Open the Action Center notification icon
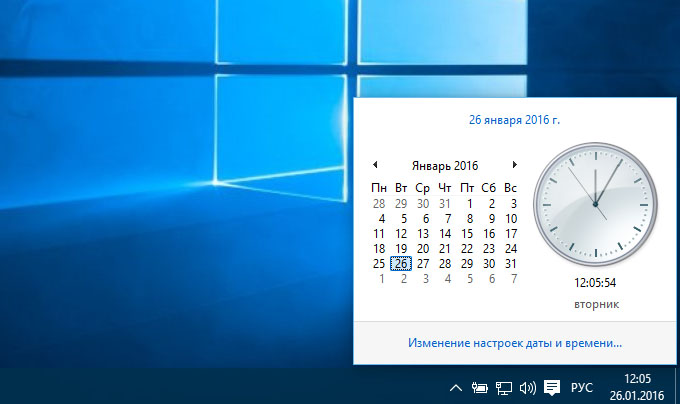 point(552,388)
